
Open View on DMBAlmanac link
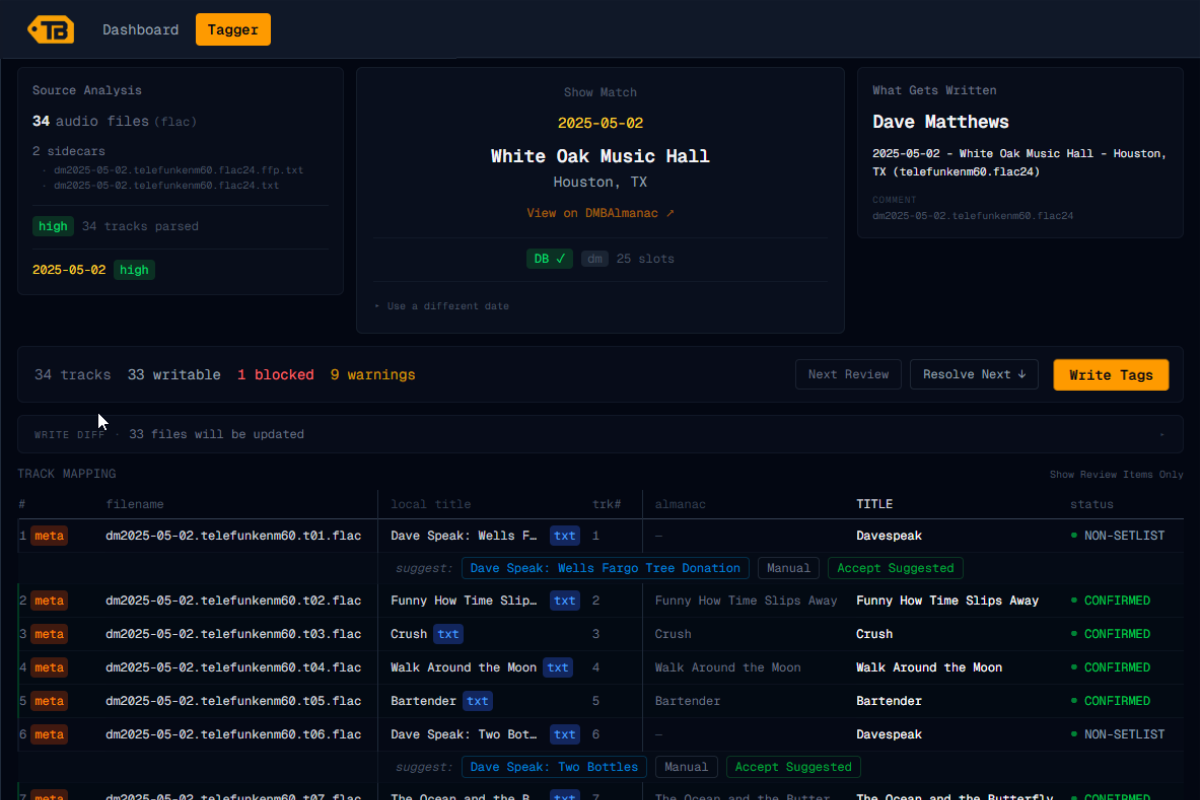pos(600,213)
